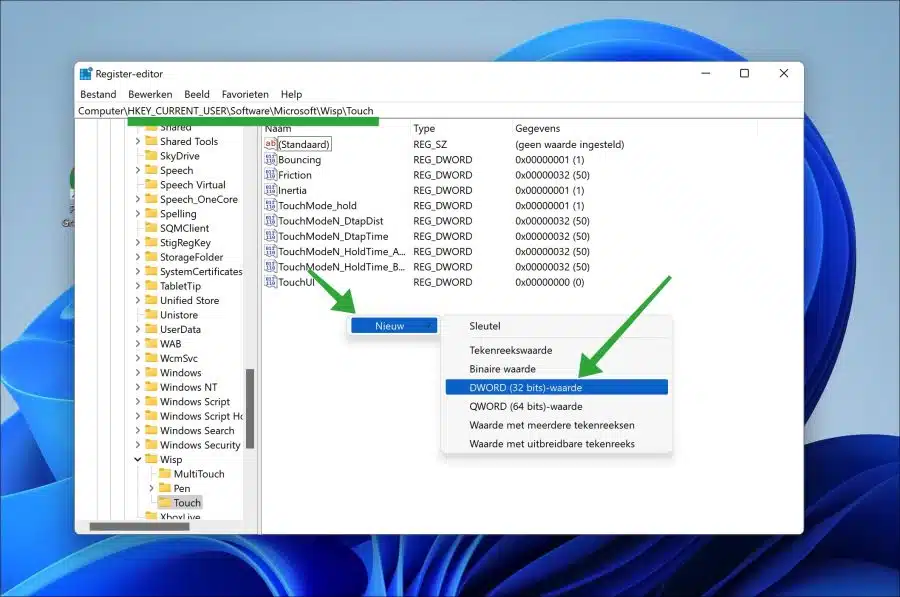Expand the Shared Tools tree node
This screenshot has width=900, height=597.
click(x=138, y=141)
